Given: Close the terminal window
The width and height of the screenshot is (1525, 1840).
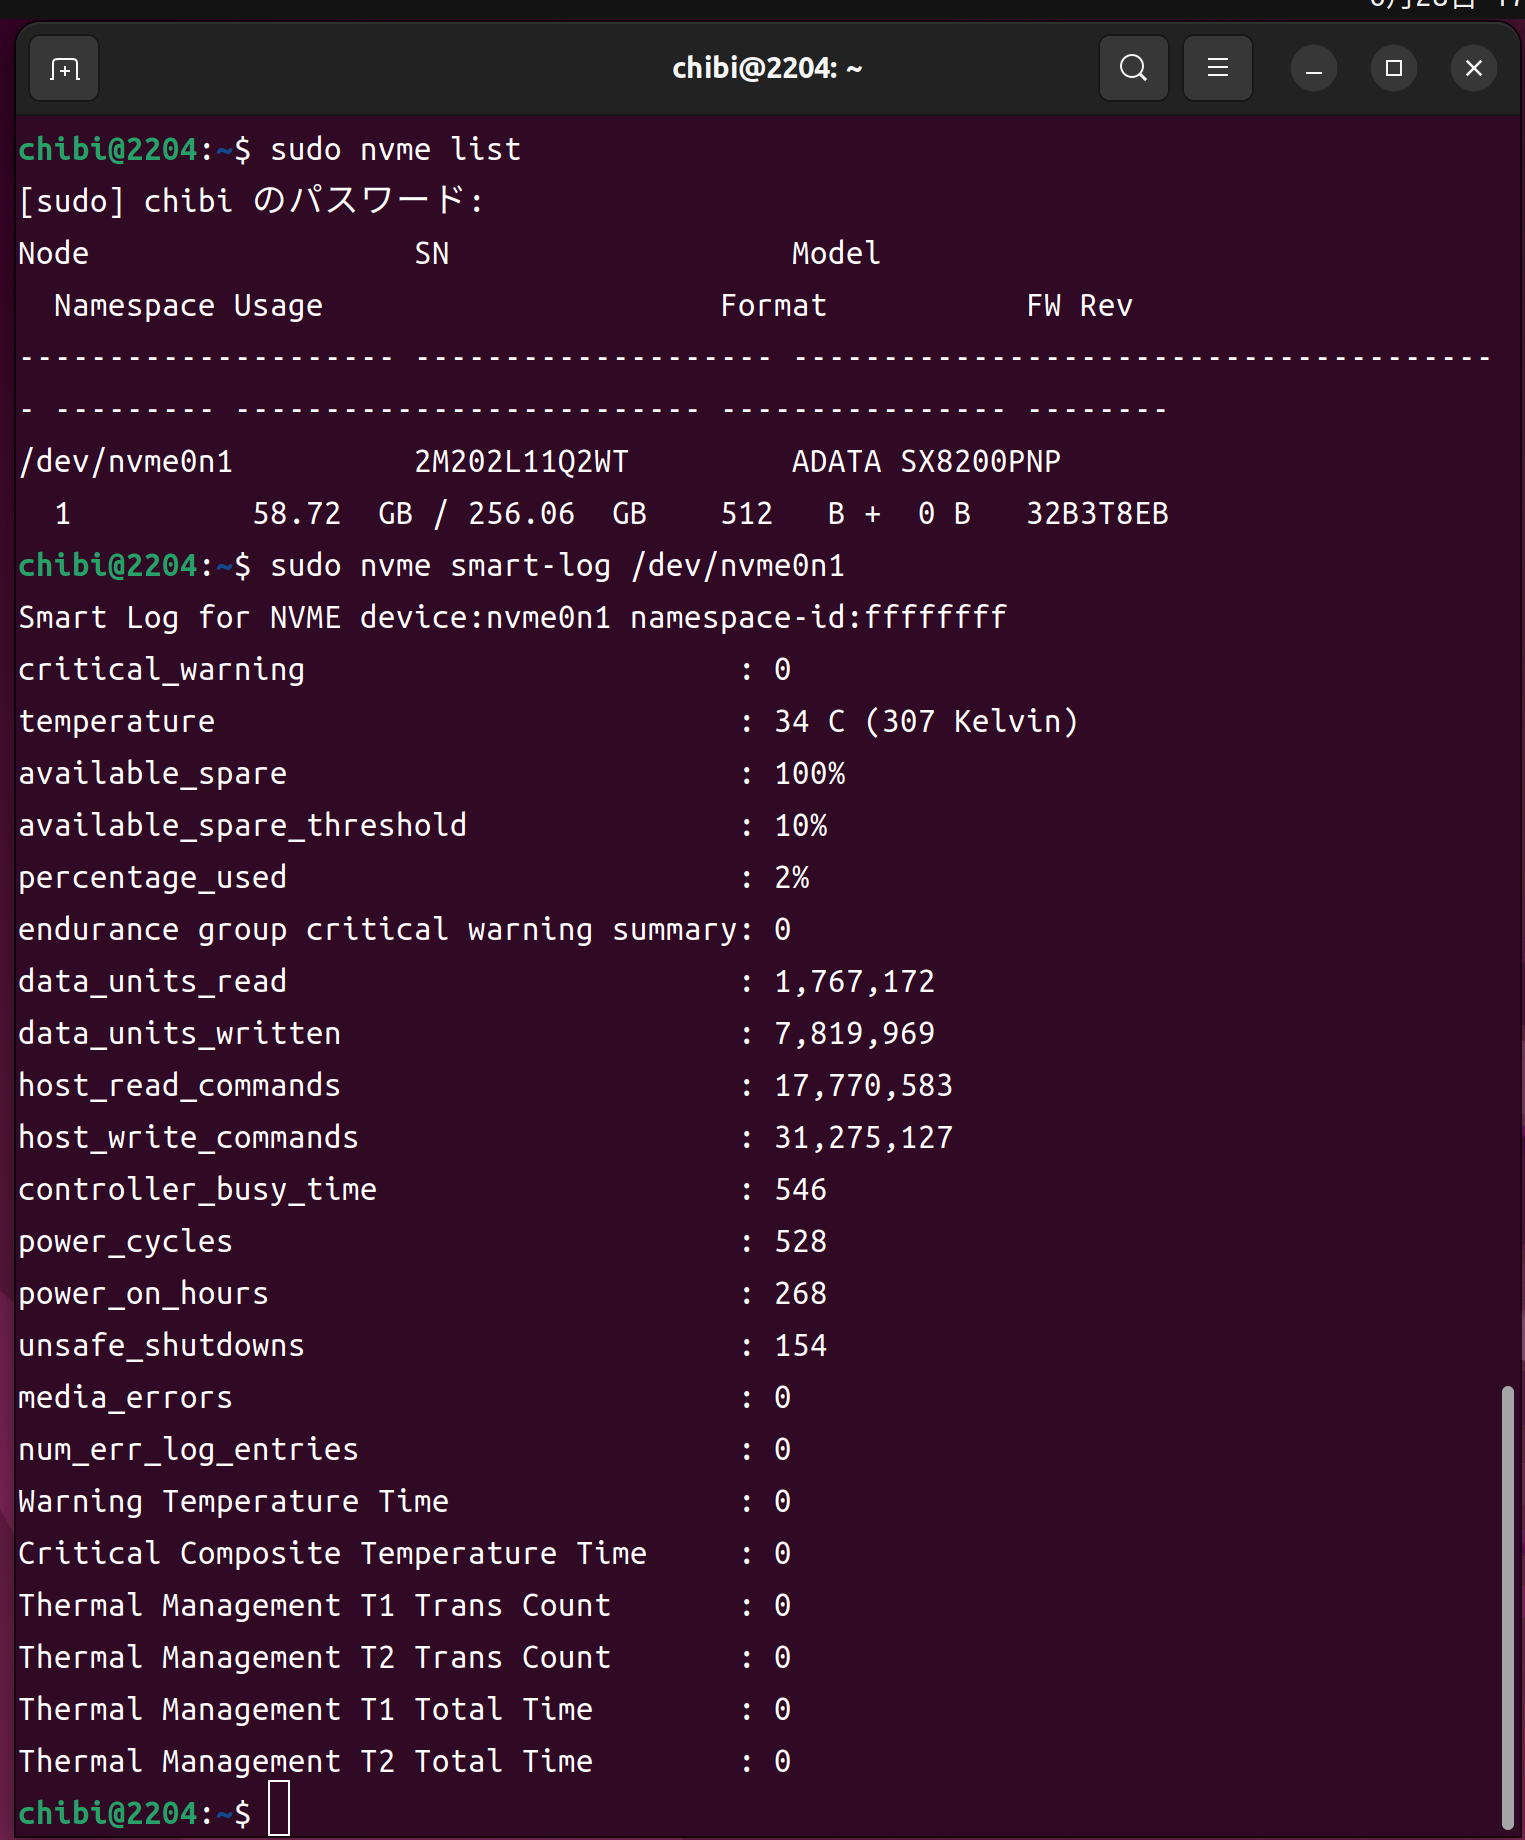Looking at the screenshot, I should click(x=1473, y=69).
